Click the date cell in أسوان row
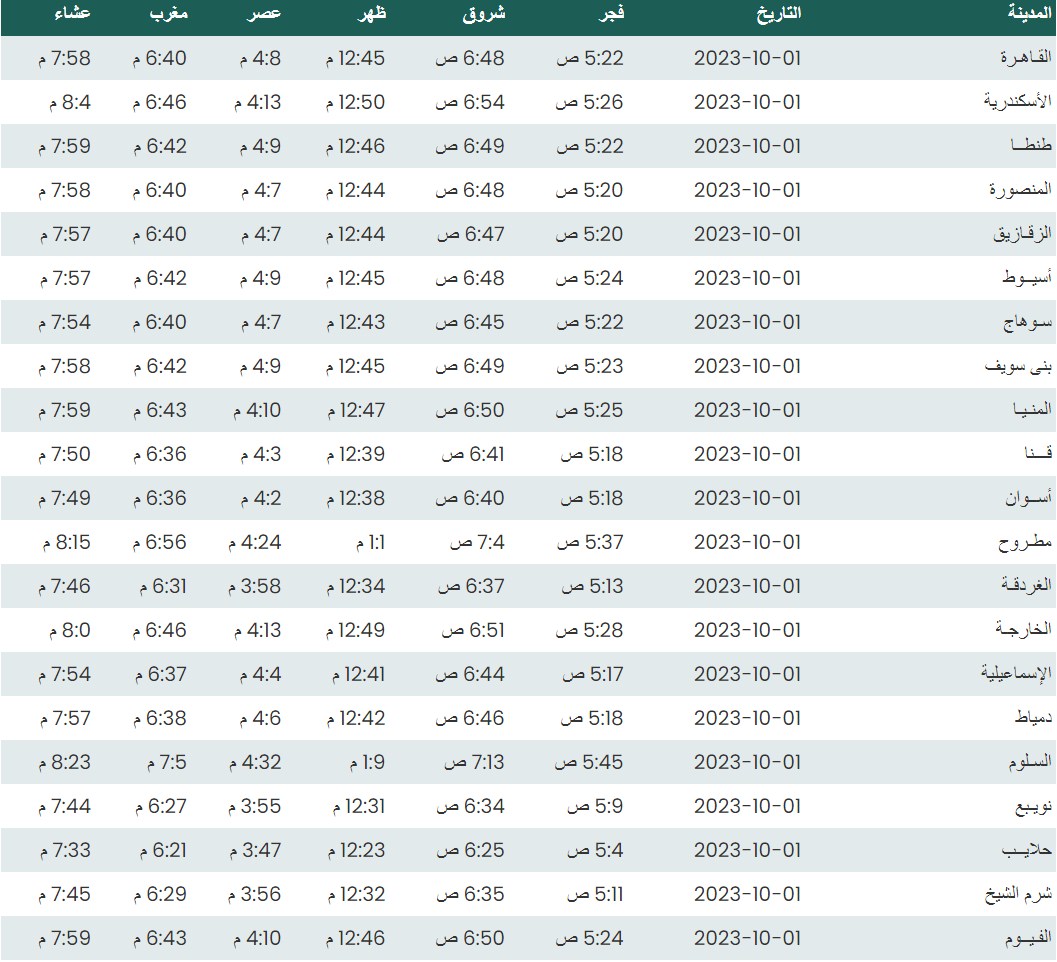Screen dimensions: 1057x962 (x=747, y=498)
